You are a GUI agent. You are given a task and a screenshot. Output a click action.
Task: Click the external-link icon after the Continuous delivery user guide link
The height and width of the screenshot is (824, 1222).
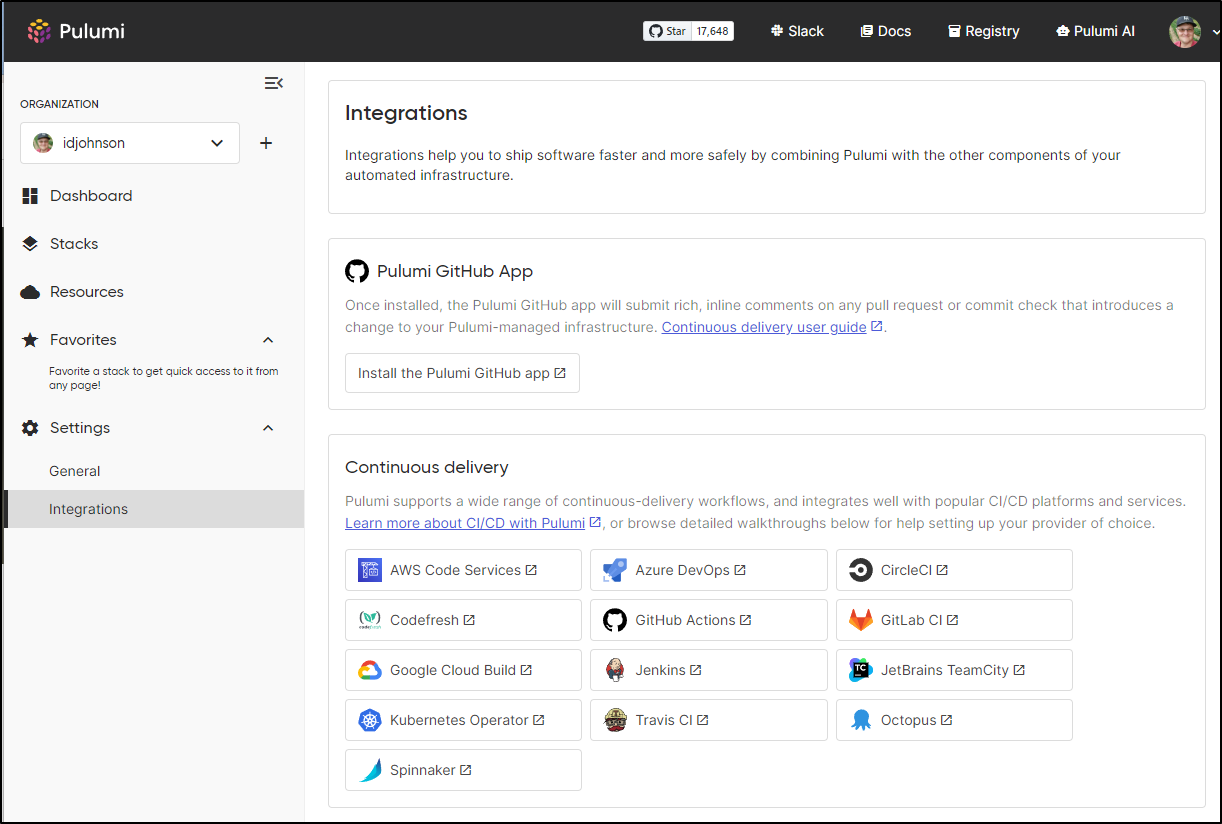coord(877,326)
